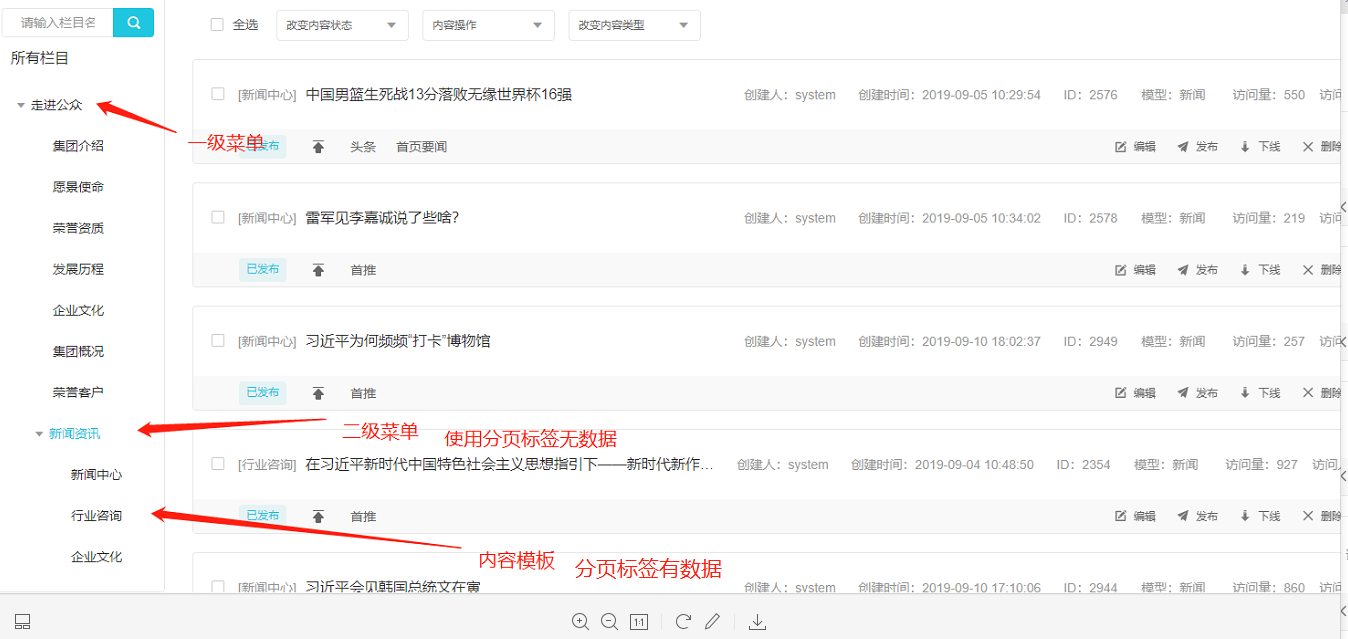Click ID: 2949 text
This screenshot has width=1348, height=639.
coord(1090,341)
